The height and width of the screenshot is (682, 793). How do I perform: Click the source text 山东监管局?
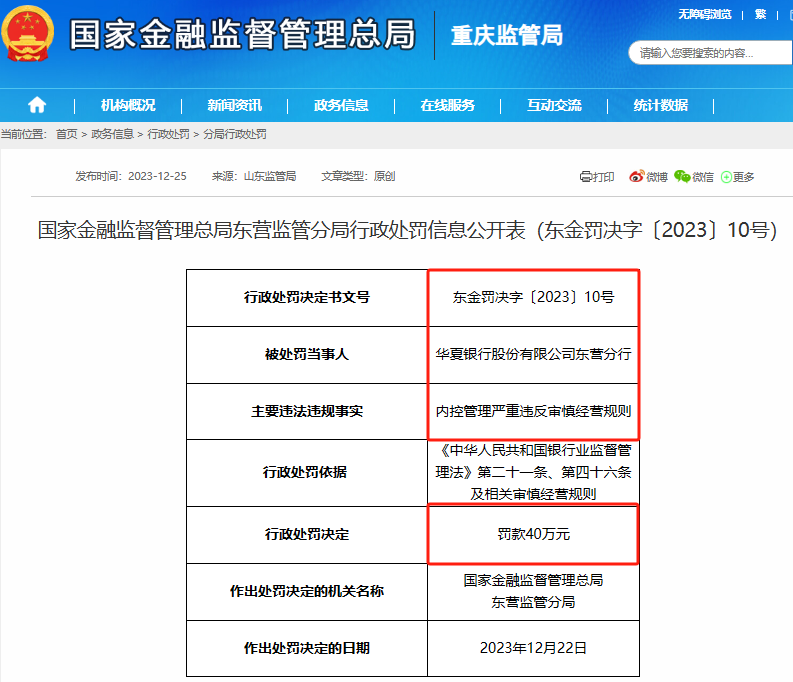(x=270, y=176)
